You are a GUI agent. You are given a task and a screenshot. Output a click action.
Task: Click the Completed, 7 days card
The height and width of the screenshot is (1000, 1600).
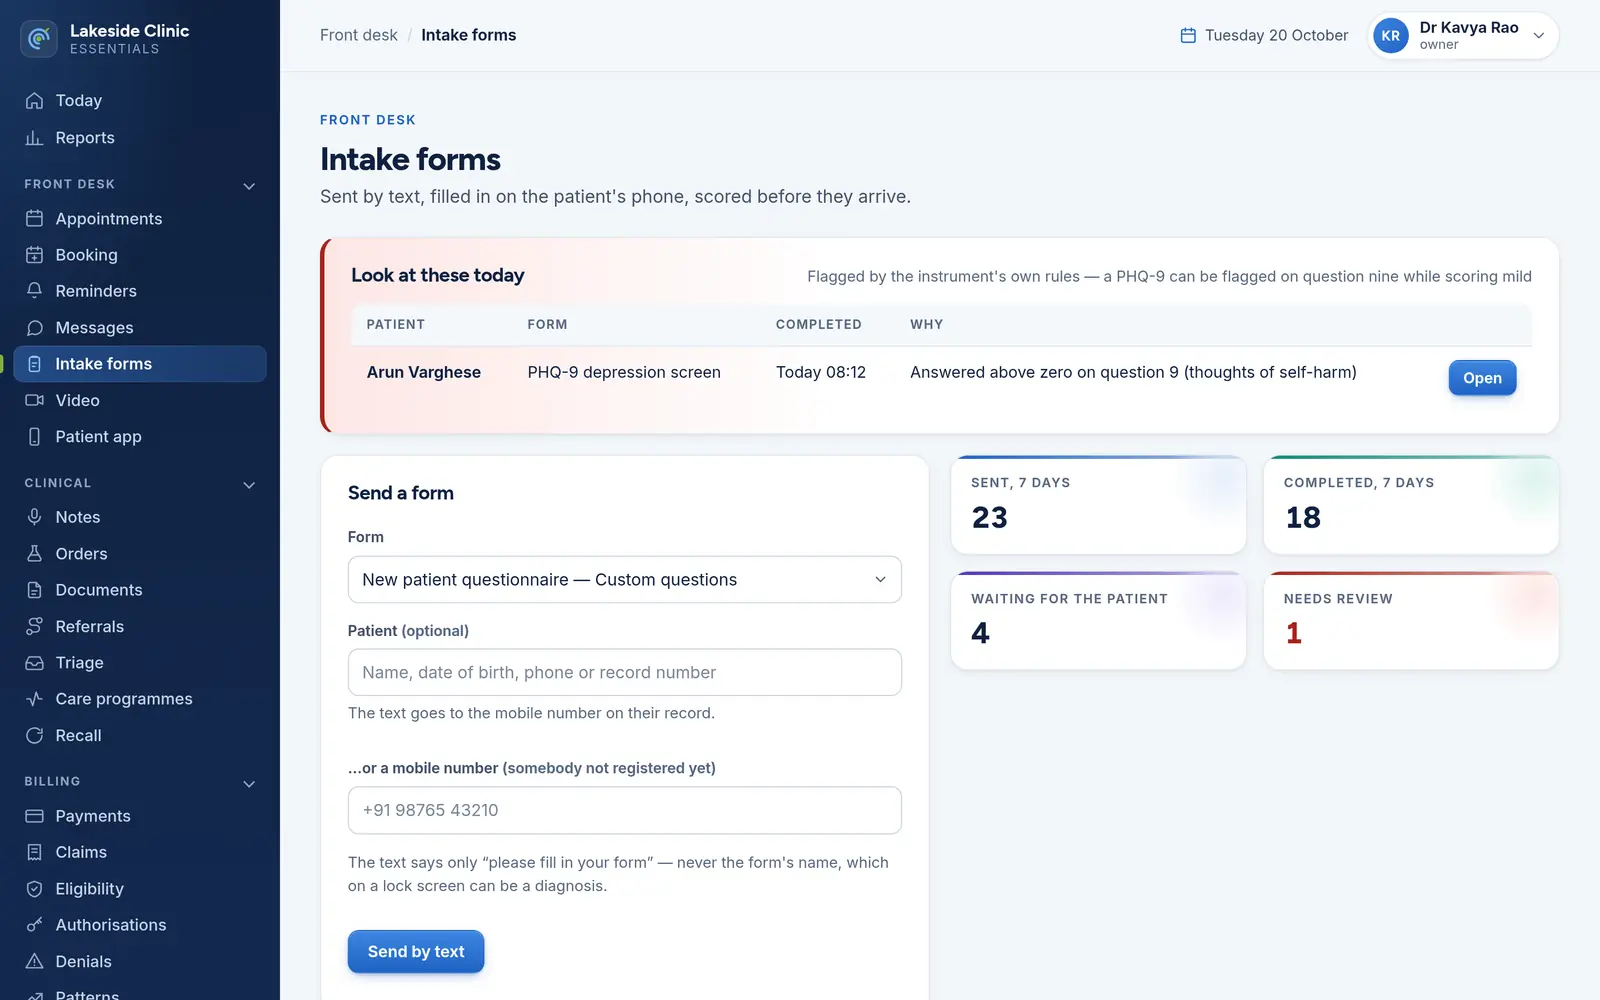click(x=1411, y=505)
